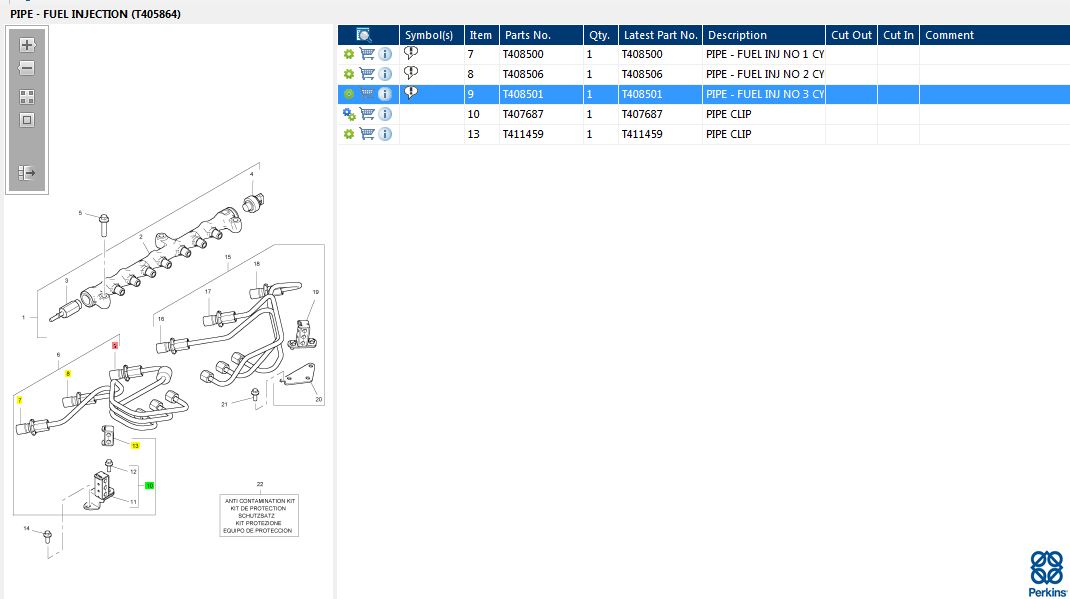Click the Cut In column header

click(x=898, y=35)
